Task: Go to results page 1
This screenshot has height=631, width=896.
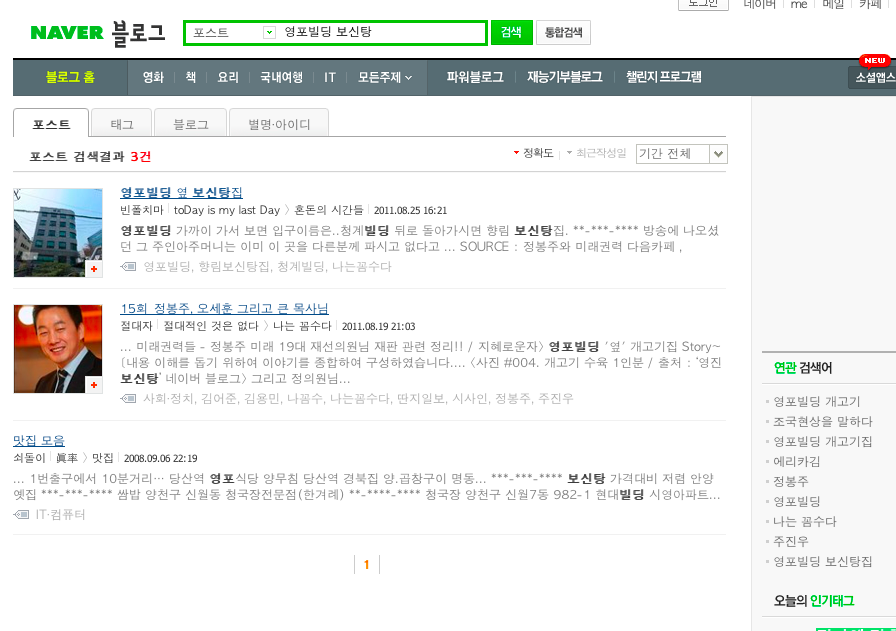Action: click(x=367, y=565)
